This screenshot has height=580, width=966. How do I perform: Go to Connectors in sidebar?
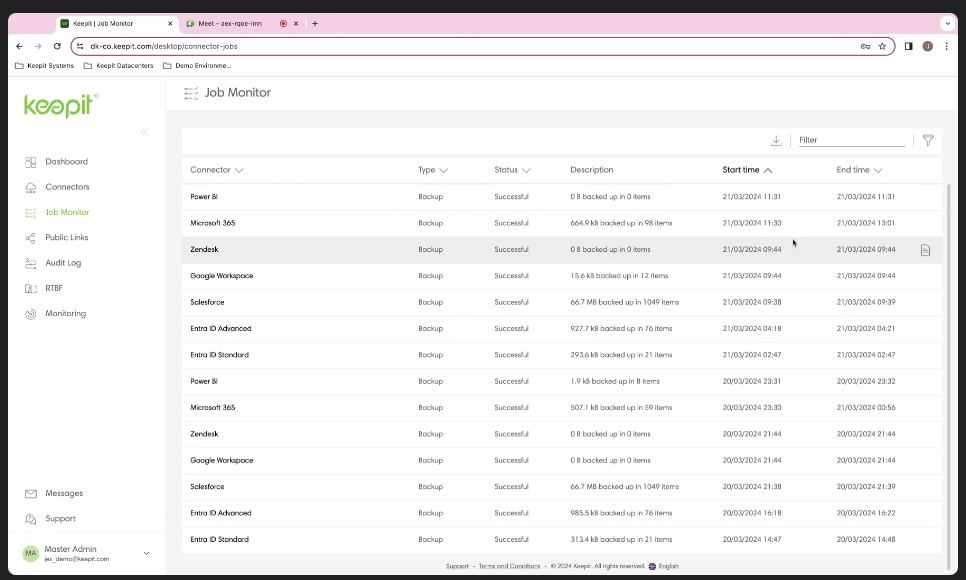point(67,187)
